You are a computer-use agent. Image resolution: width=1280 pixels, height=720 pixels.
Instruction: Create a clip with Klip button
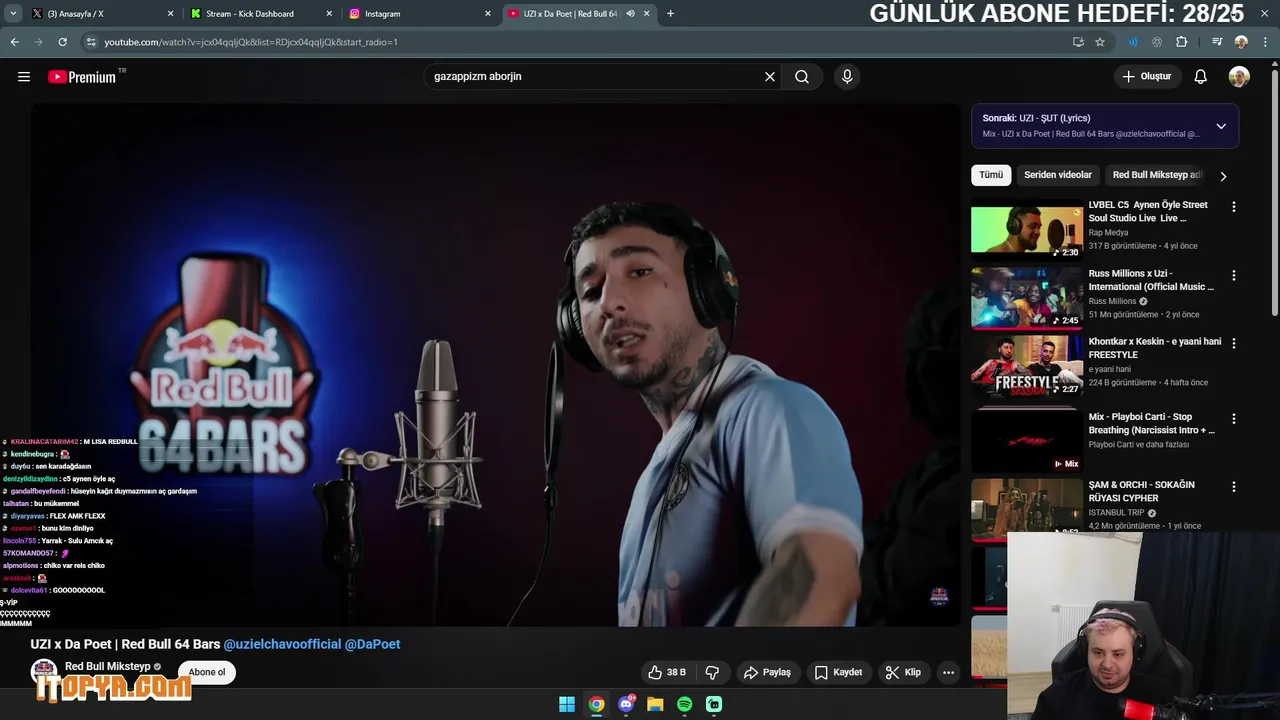coord(903,672)
